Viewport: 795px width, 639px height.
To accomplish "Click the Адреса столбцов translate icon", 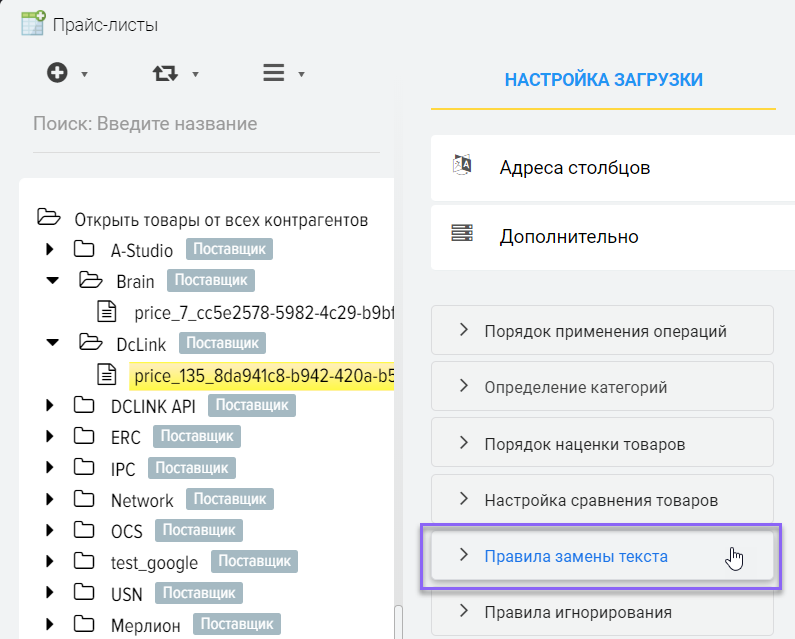I will click(x=462, y=166).
